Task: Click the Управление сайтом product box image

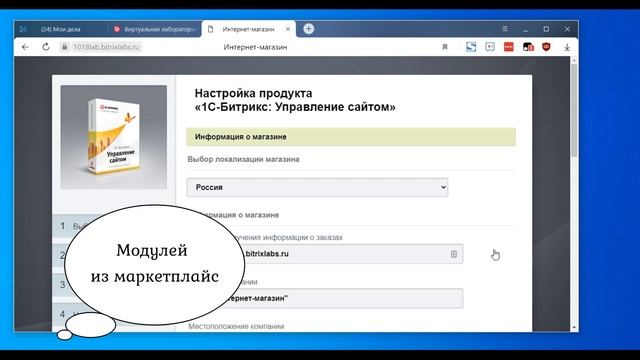Action: click(x=113, y=137)
